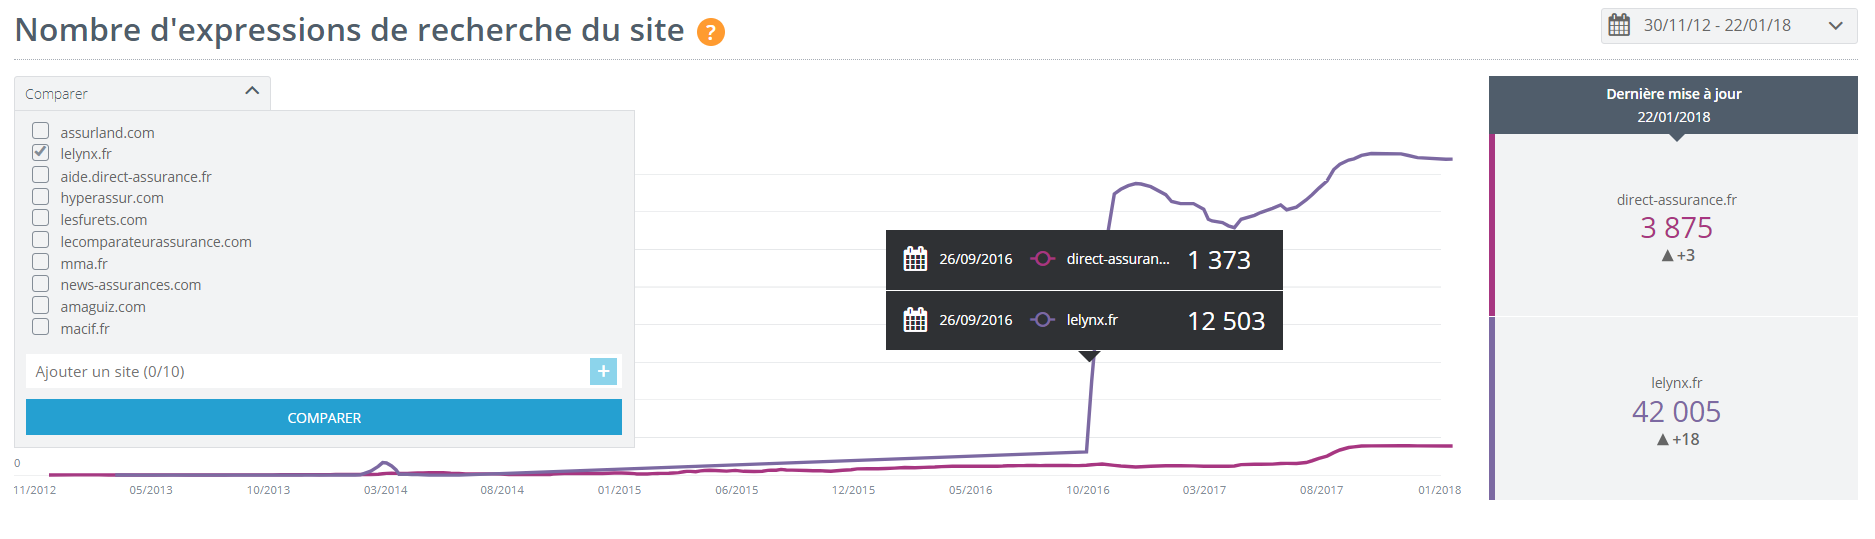This screenshot has height=539, width=1875.
Task: Check the assurland.com checkbox
Action: [x=41, y=131]
